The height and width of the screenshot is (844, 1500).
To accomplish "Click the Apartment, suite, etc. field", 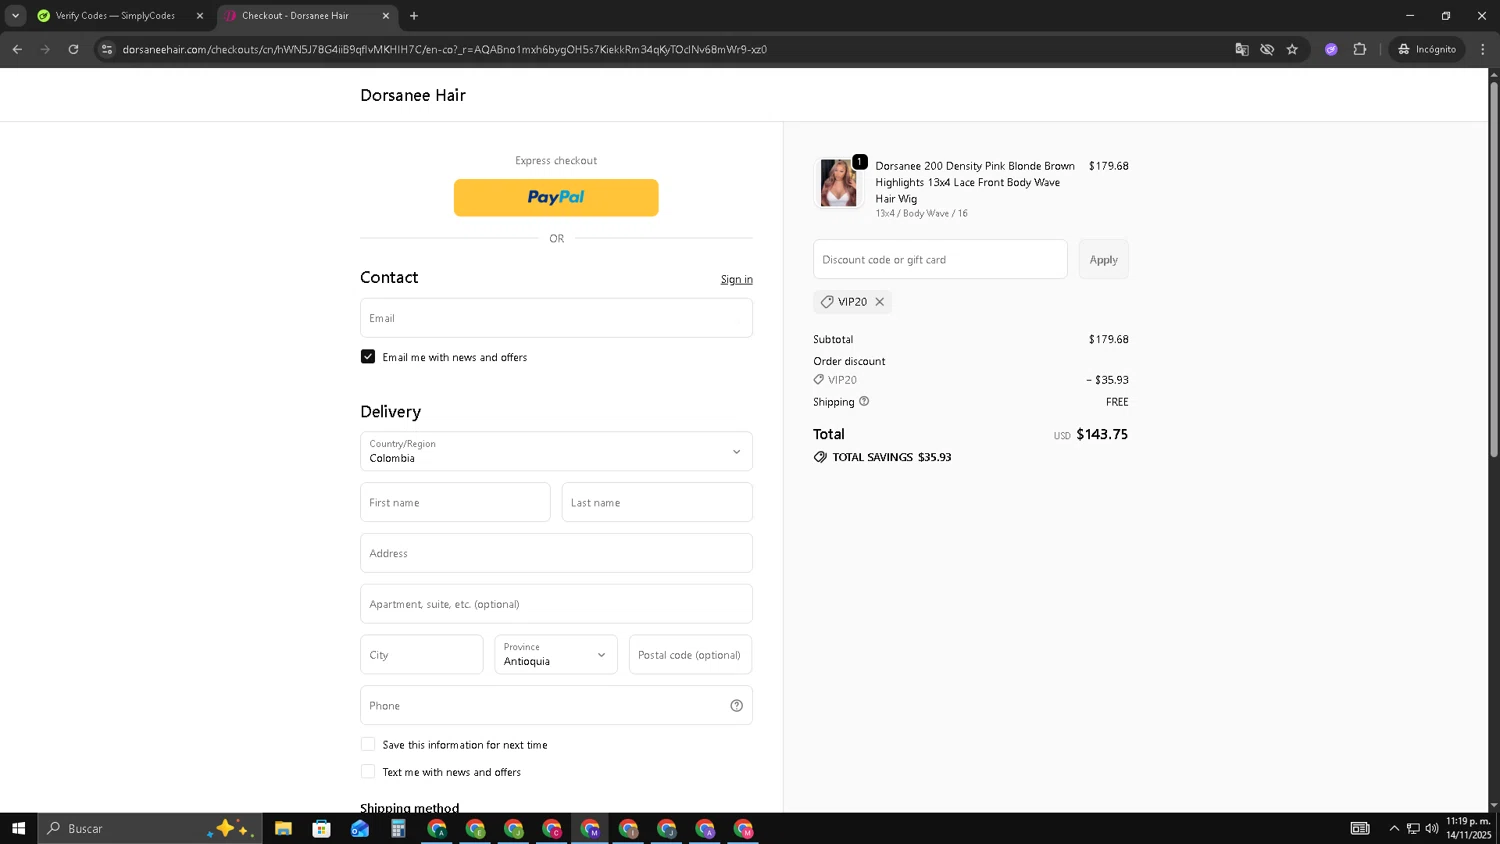I will pyautogui.click(x=556, y=604).
